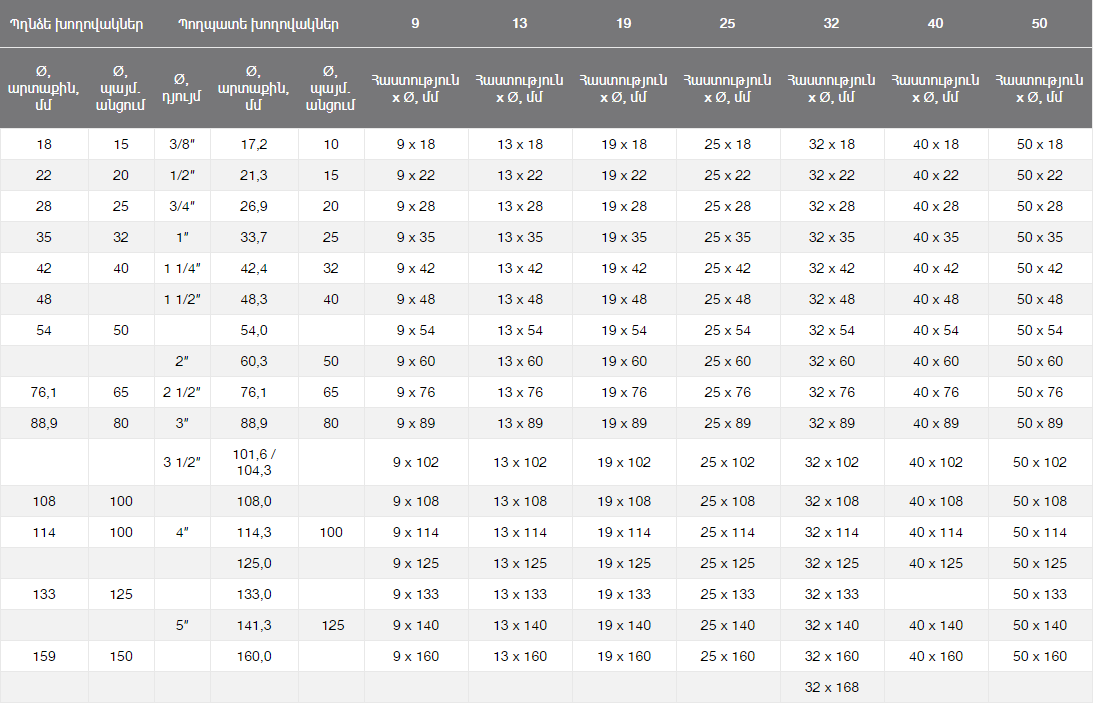This screenshot has height=705, width=1094.
Task: Click the "9 x 18" cell
Action: coord(416,144)
